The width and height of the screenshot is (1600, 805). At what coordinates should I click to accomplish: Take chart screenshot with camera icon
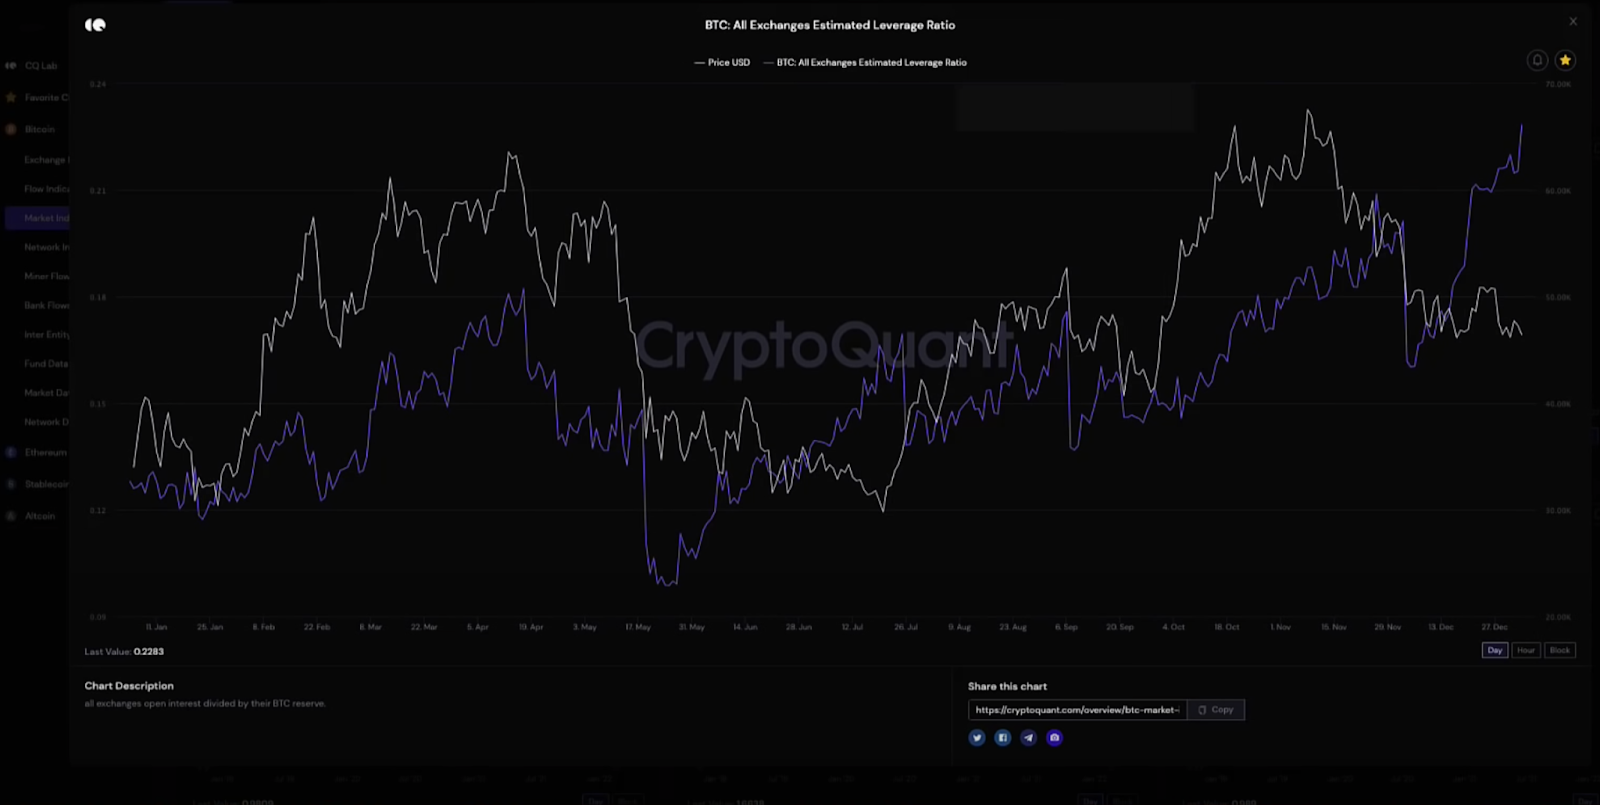(x=1054, y=738)
